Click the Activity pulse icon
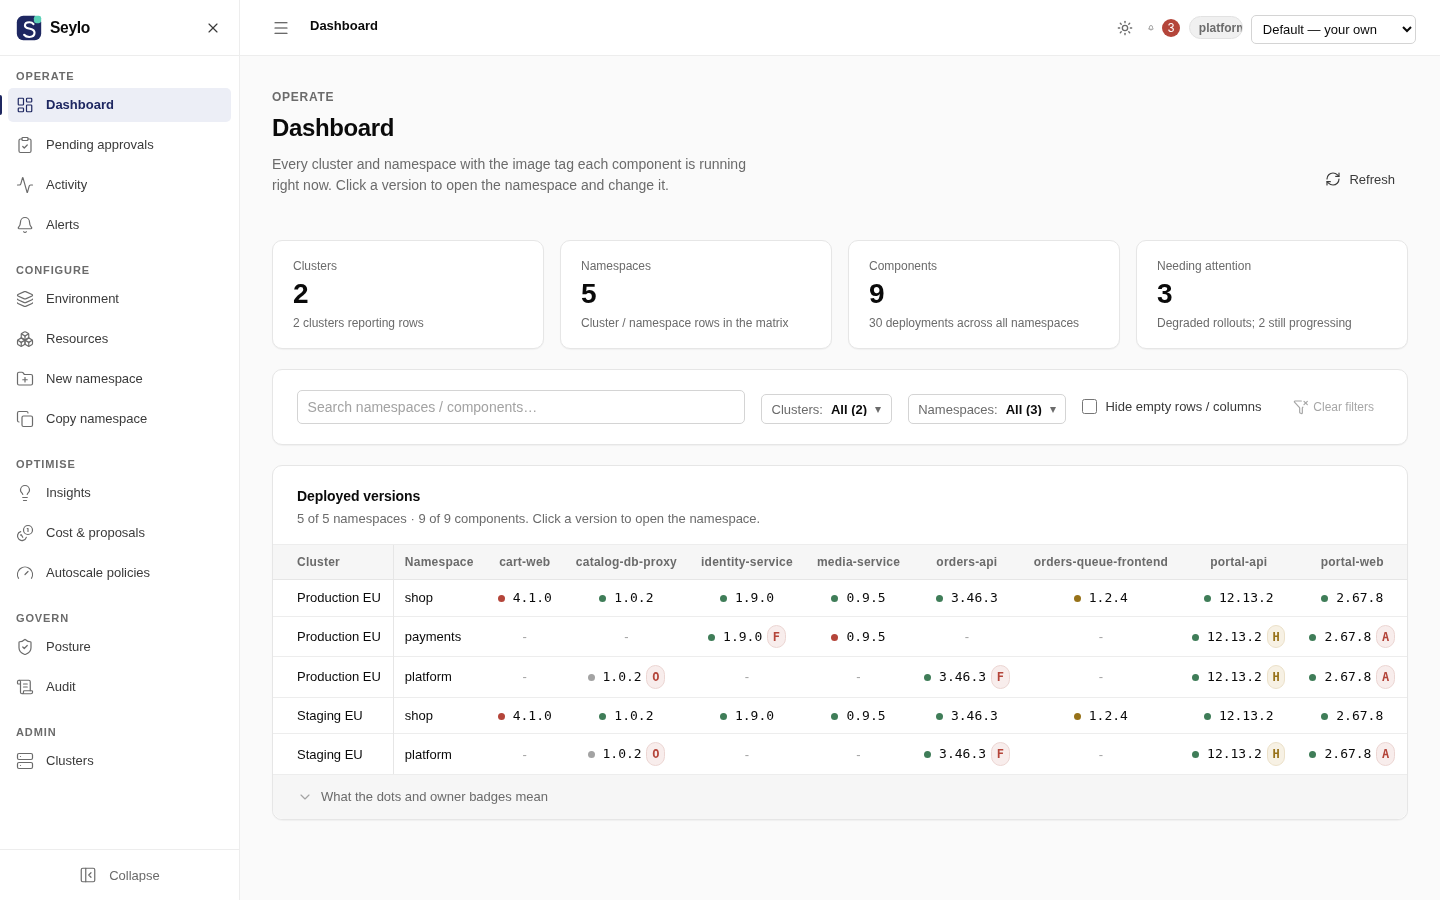1440x900 pixels. (25, 185)
